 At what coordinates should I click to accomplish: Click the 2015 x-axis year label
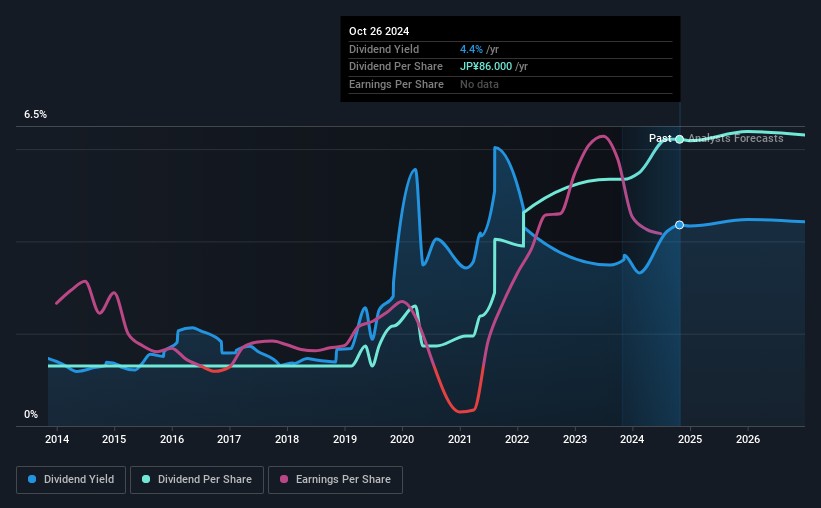pyautogui.click(x=114, y=439)
